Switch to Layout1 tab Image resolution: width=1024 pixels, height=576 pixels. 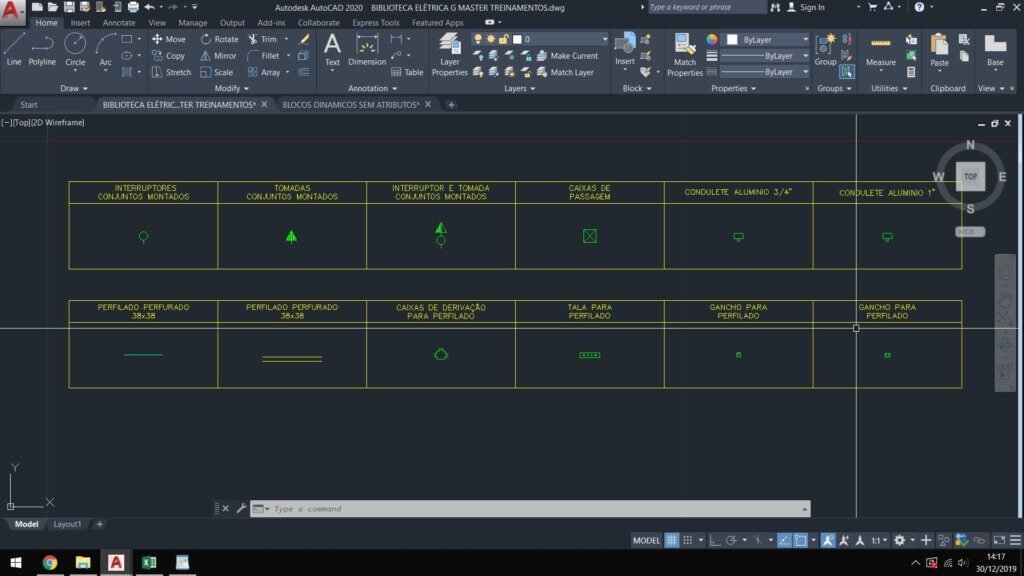click(x=67, y=524)
